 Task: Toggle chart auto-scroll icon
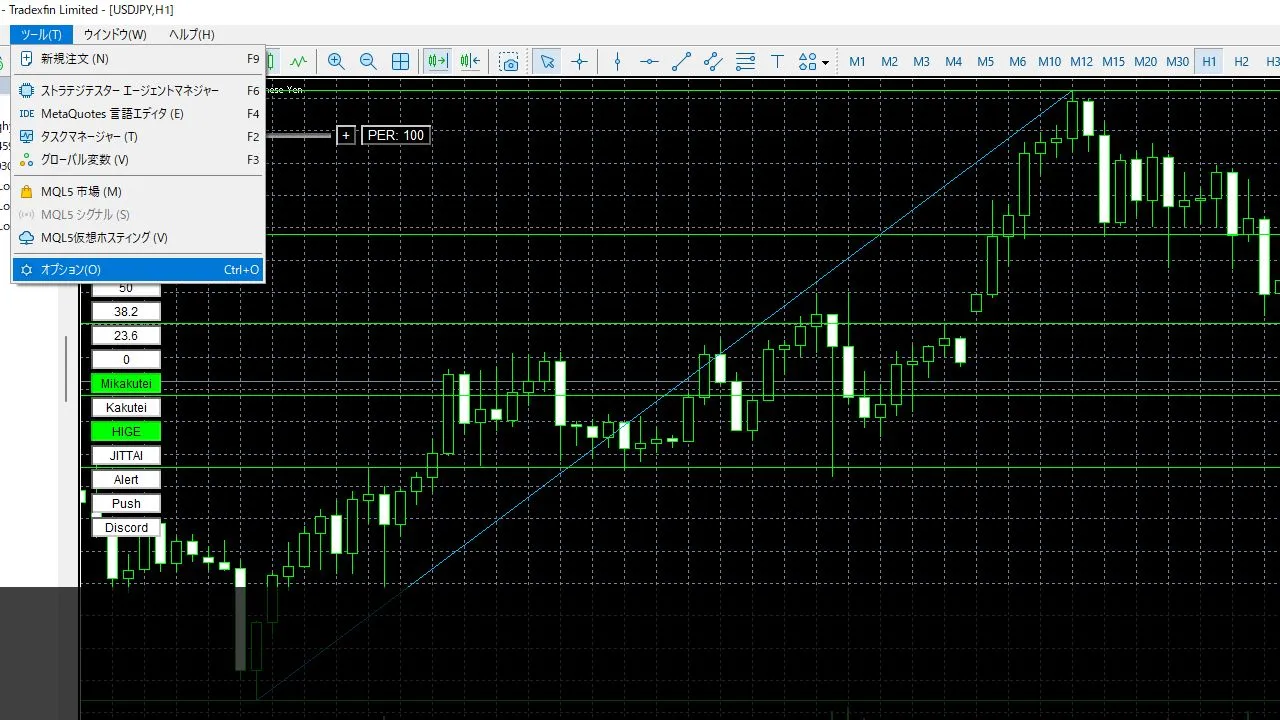pyautogui.click(x=437, y=61)
